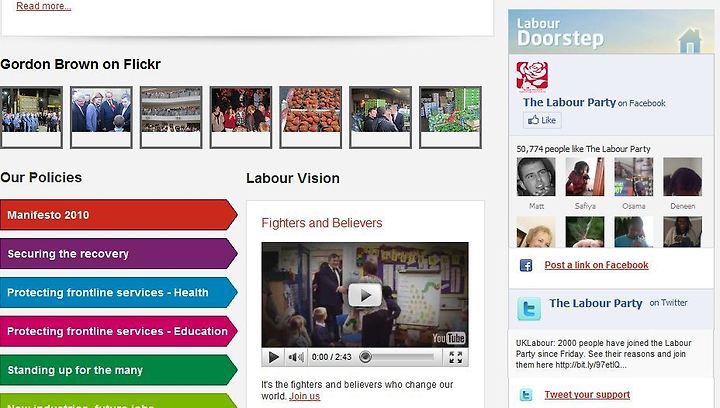The height and width of the screenshot is (408, 720).
Task: Click the Read more link
Action: pos(44,6)
